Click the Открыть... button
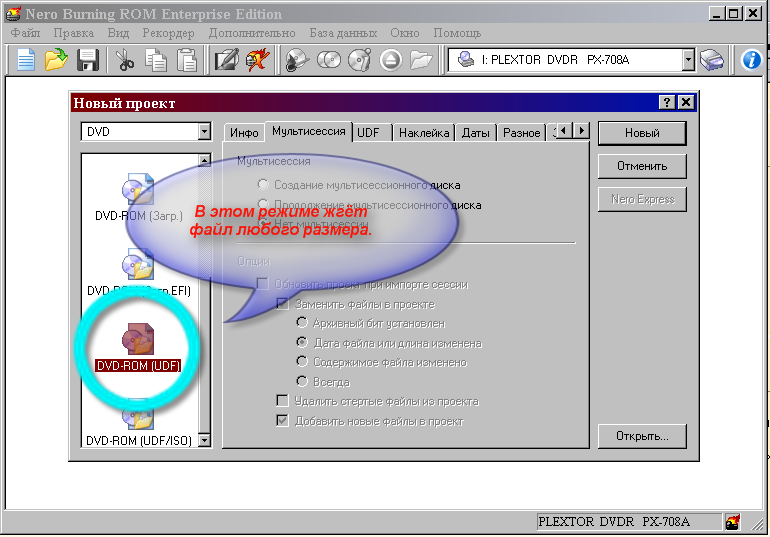 point(642,436)
